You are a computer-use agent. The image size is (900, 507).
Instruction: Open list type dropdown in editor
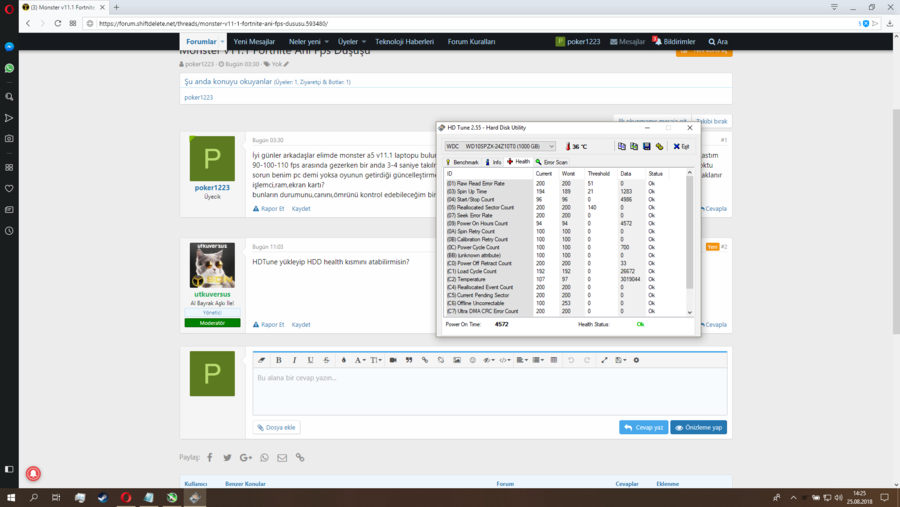point(538,360)
